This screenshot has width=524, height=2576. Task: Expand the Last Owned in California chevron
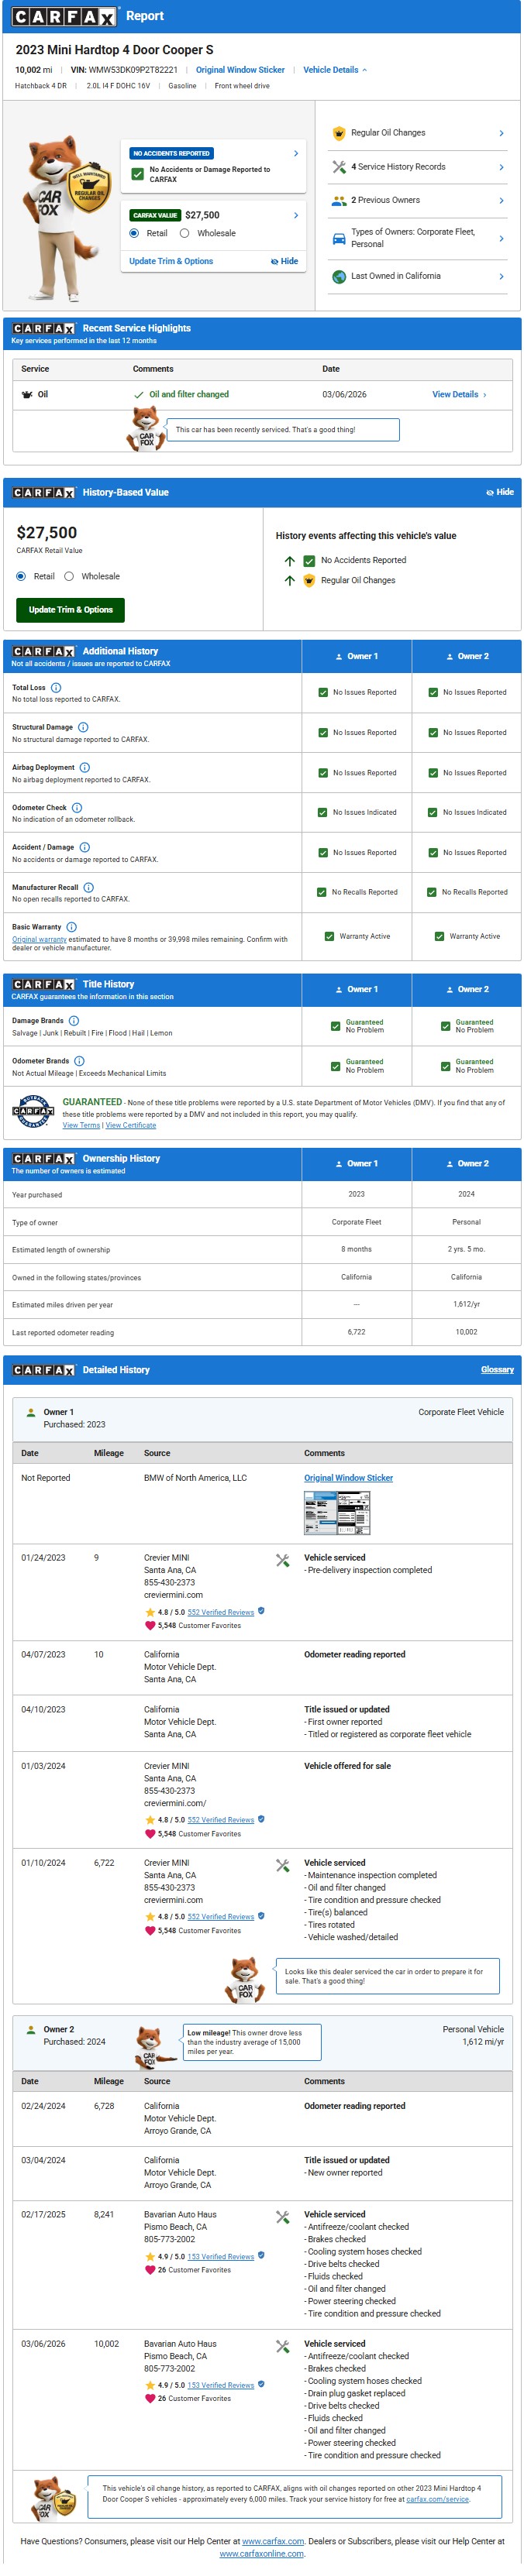pos(502,276)
